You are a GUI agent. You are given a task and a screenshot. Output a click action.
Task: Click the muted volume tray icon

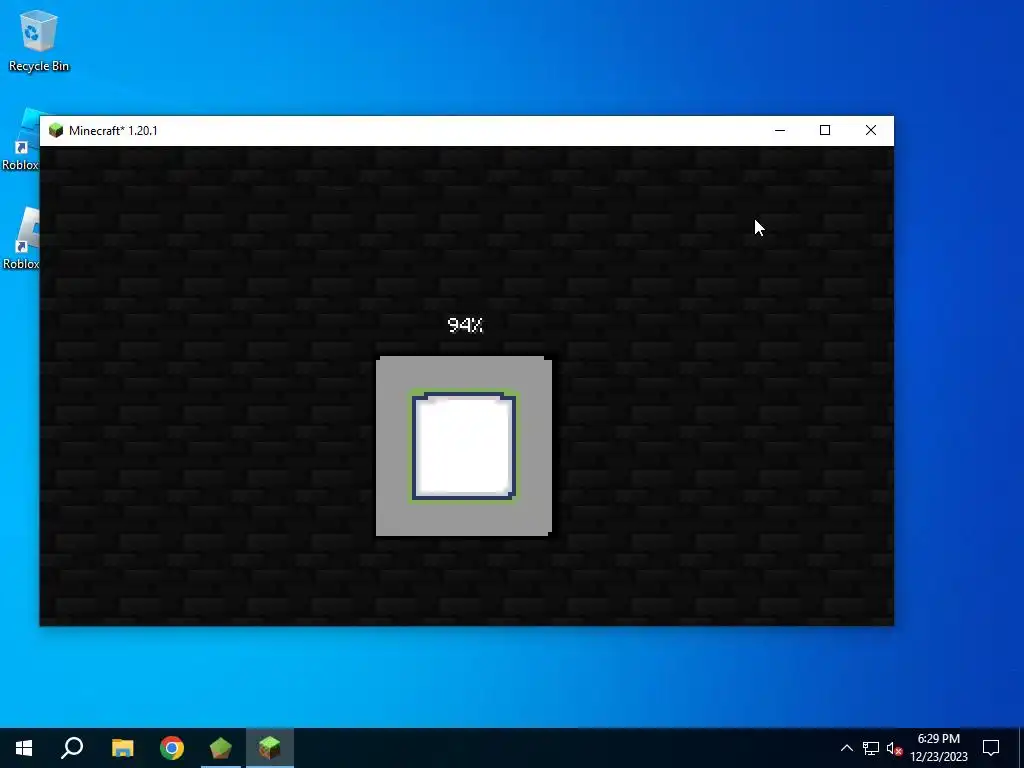pyautogui.click(x=895, y=748)
